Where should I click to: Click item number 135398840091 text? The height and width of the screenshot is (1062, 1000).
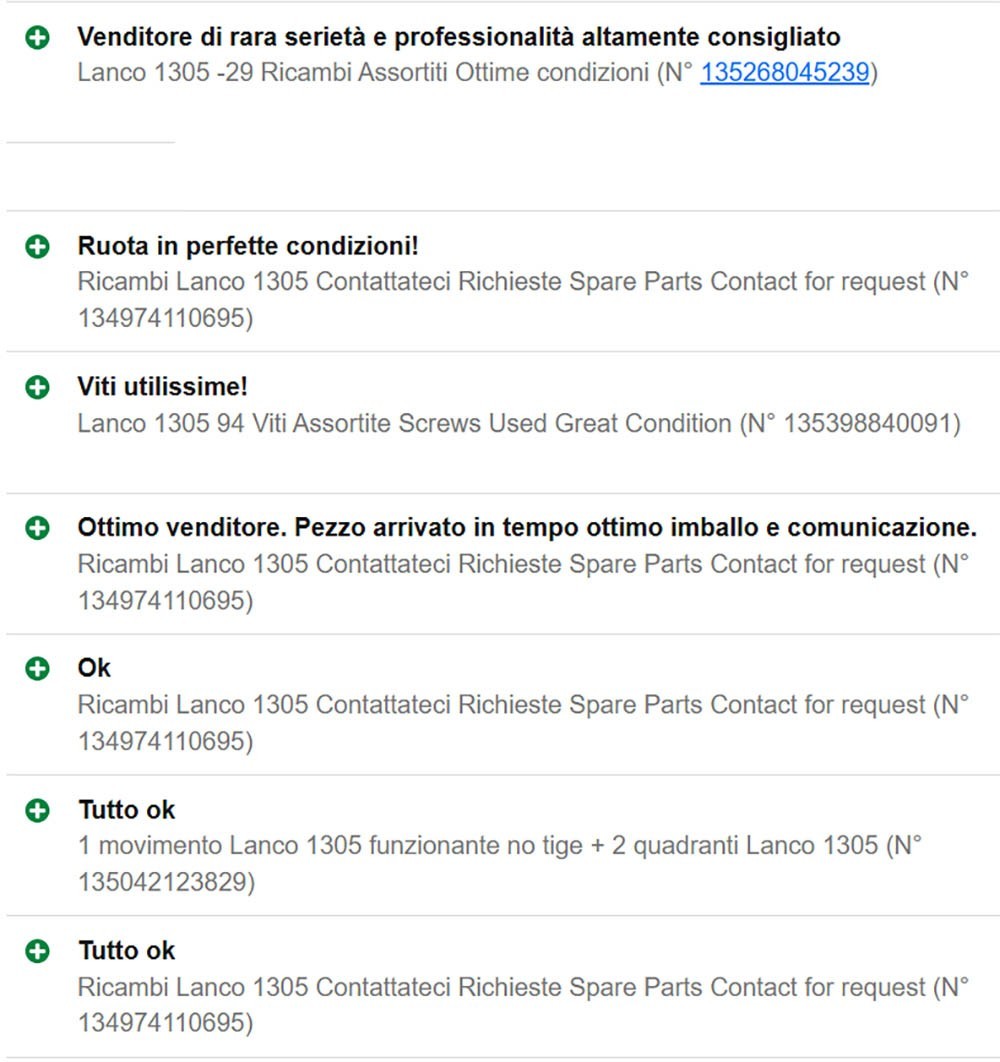tap(868, 423)
